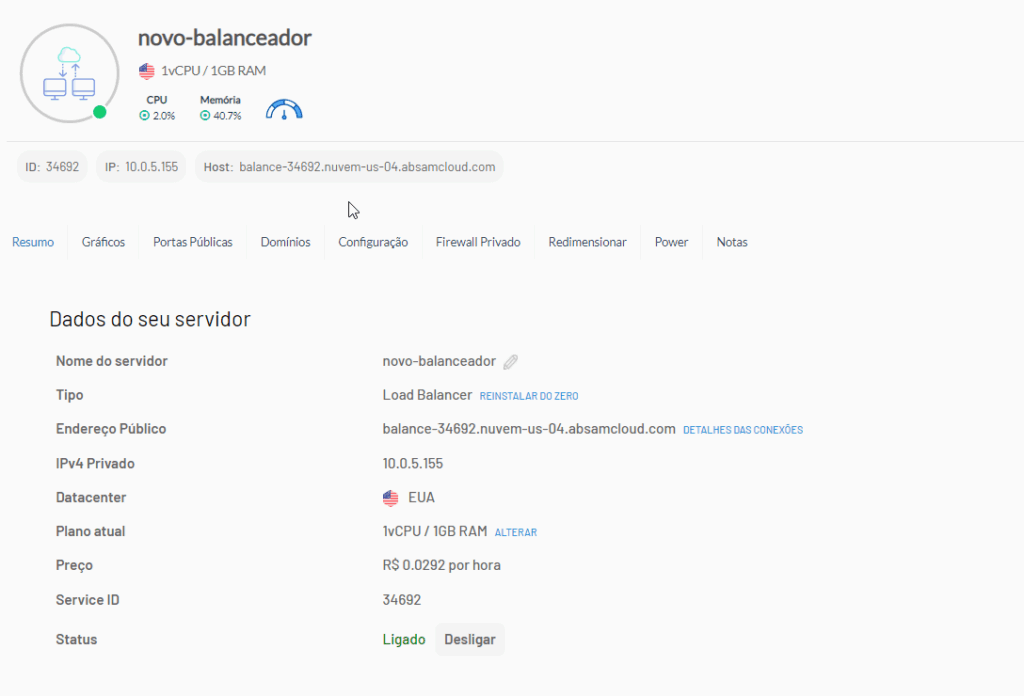Open the Redimensionar tab
The image size is (1024, 696).
[587, 242]
